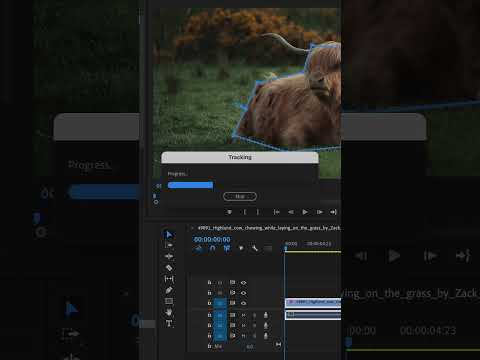Screen dimensions: 480x360
Task: Select the Razor tool
Action: [169, 267]
